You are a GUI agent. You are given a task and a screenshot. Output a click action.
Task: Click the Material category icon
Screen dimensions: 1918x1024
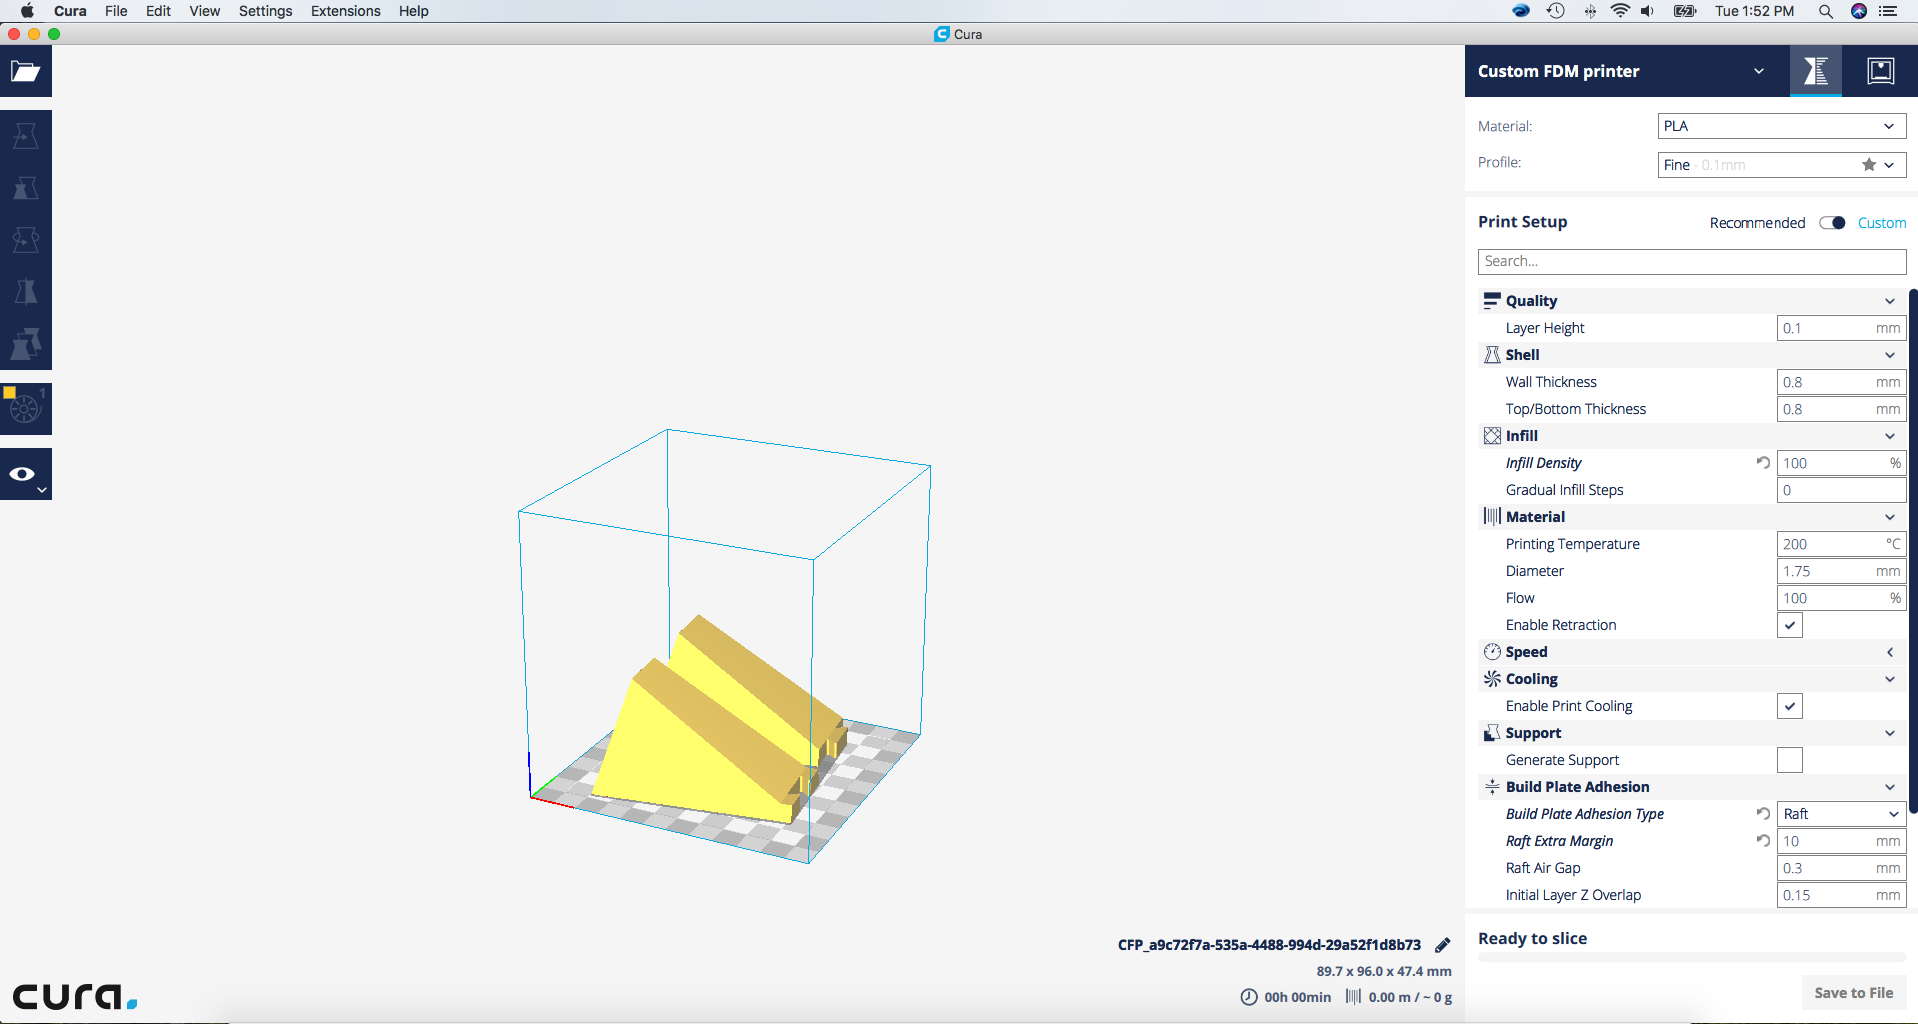(x=1492, y=516)
